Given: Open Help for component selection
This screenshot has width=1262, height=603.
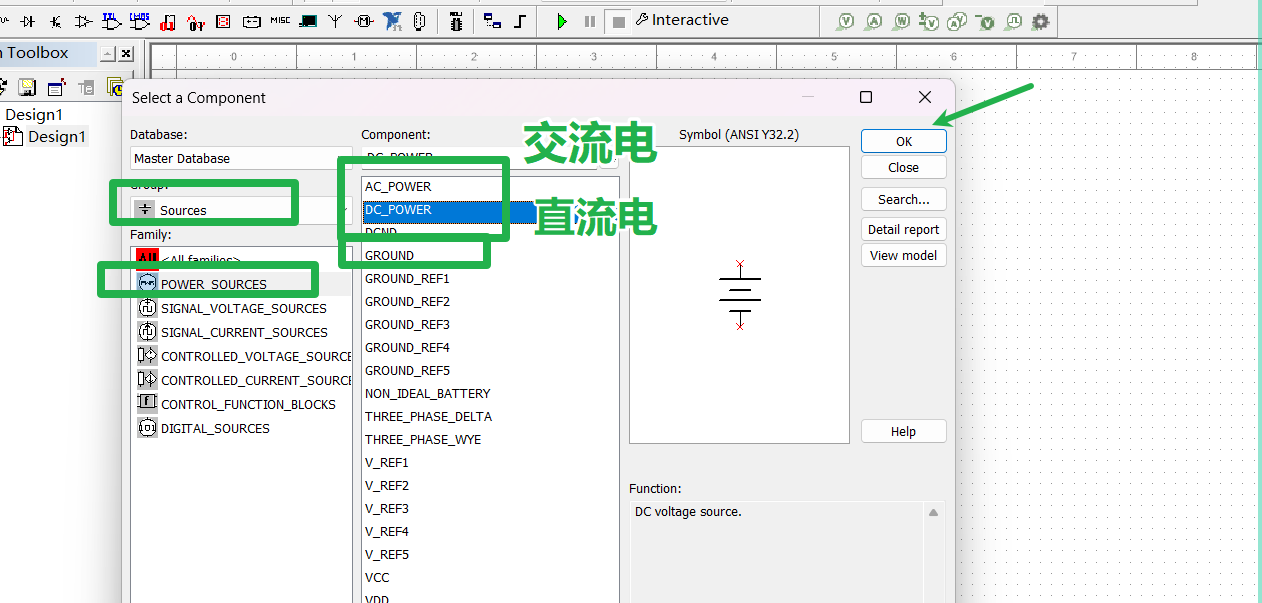Looking at the screenshot, I should [903, 431].
